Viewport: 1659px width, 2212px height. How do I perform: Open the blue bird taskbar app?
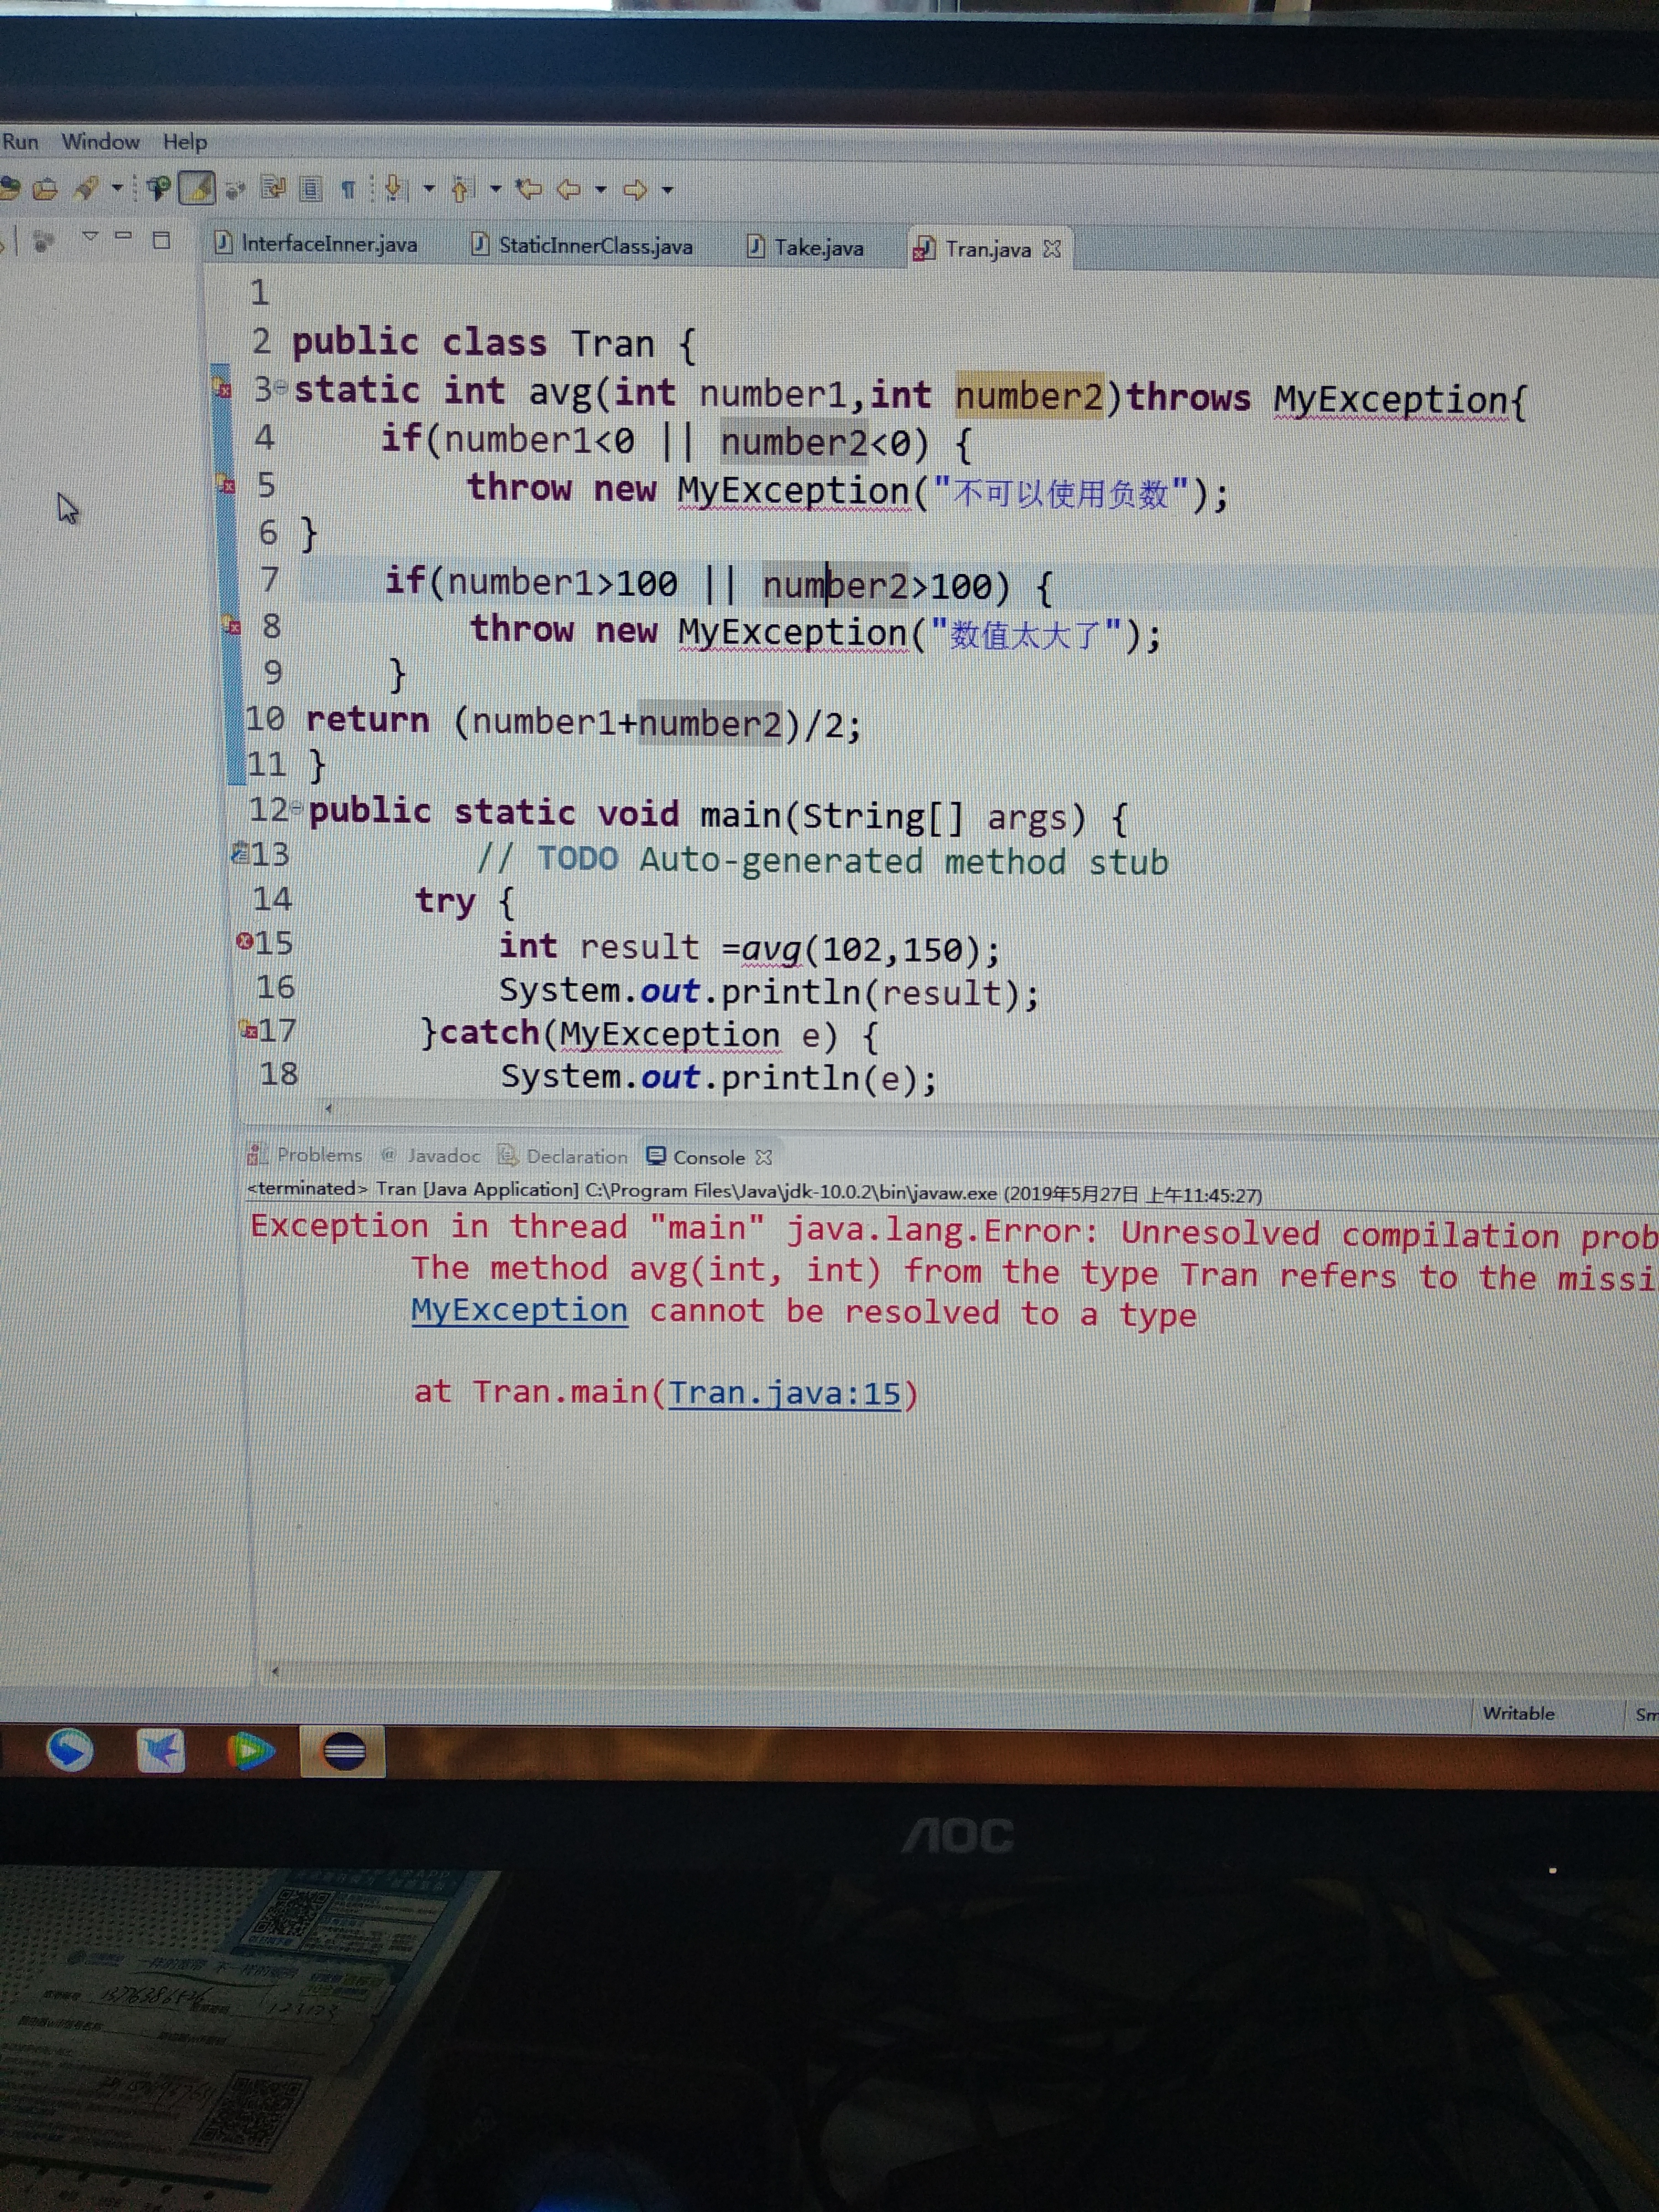coord(161,1750)
